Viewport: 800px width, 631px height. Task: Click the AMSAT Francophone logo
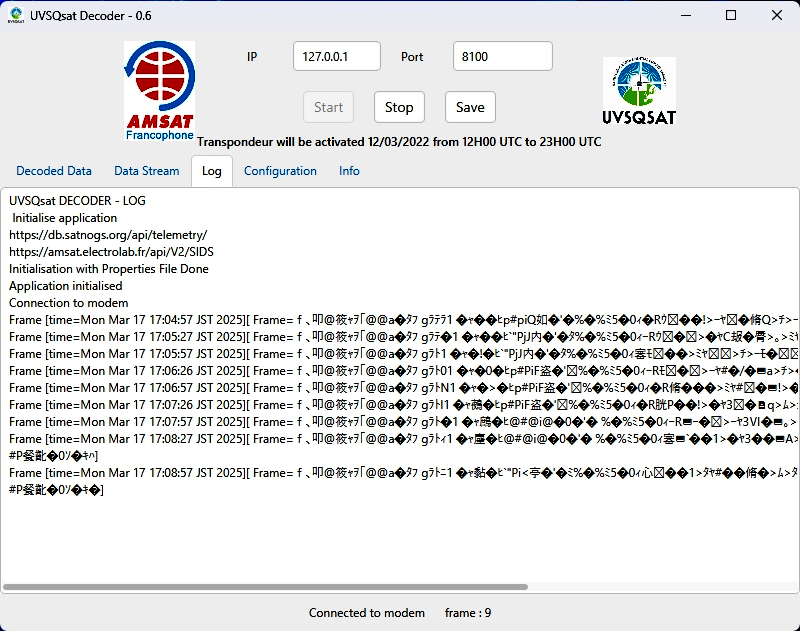tap(158, 90)
